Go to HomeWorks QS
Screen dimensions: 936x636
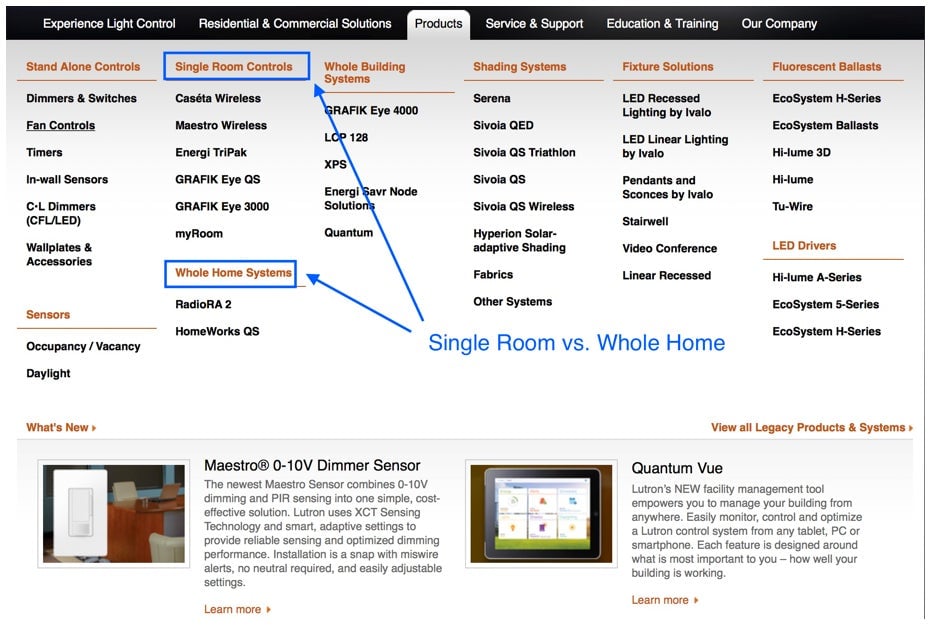coord(217,331)
